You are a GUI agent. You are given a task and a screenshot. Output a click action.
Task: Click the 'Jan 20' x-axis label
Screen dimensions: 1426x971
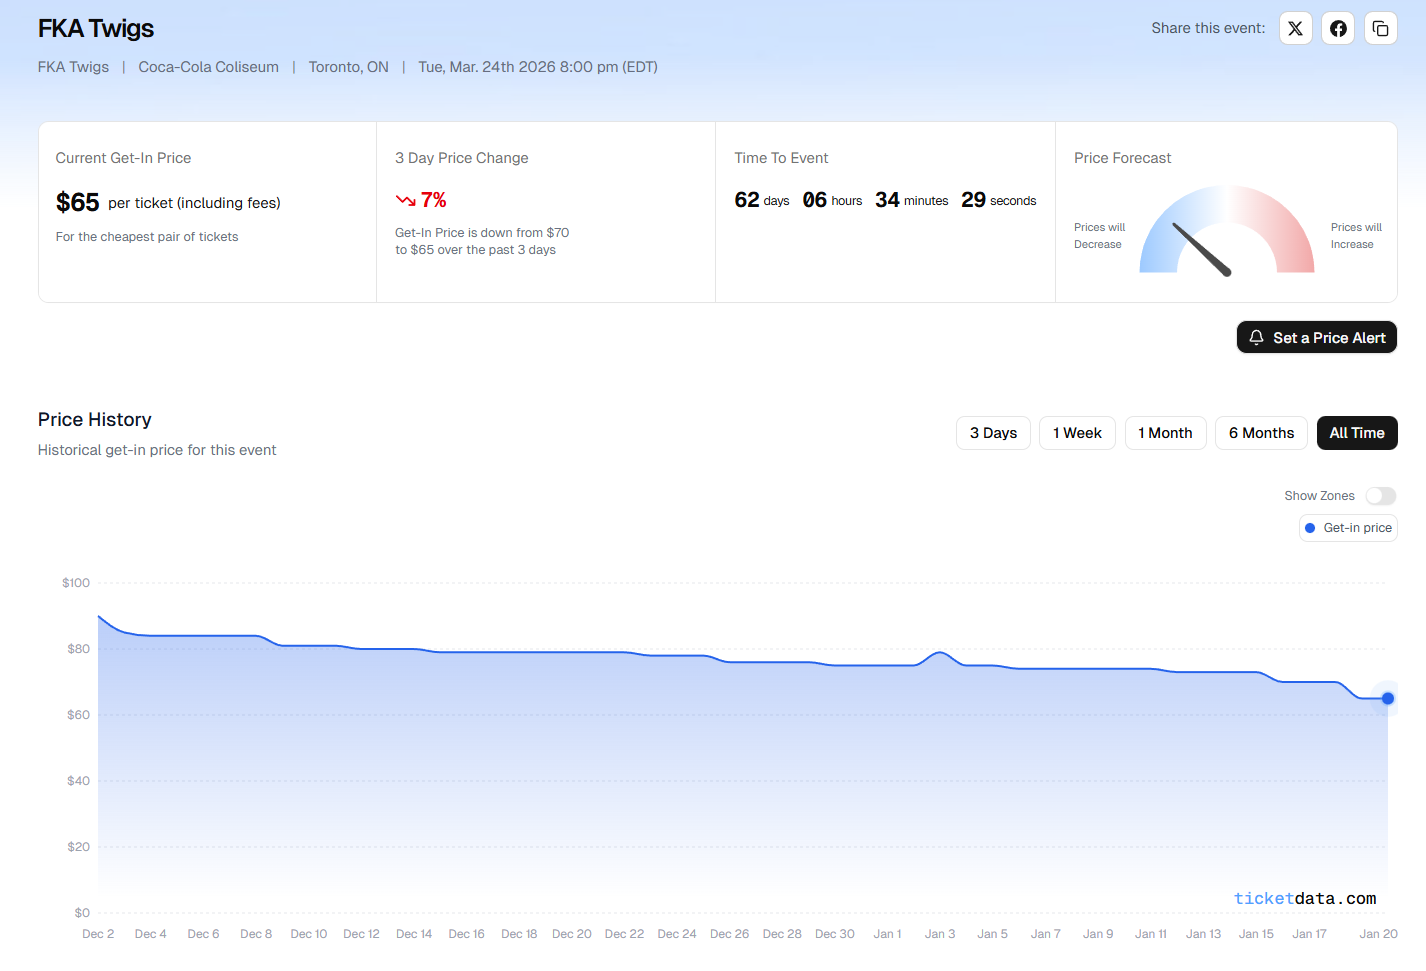click(x=1378, y=934)
